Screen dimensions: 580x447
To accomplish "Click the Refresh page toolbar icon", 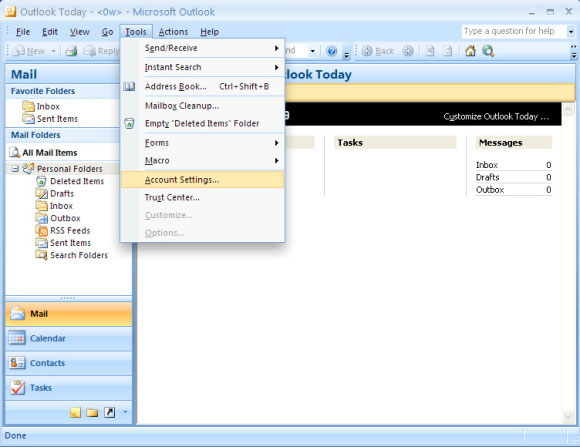I will click(448, 51).
